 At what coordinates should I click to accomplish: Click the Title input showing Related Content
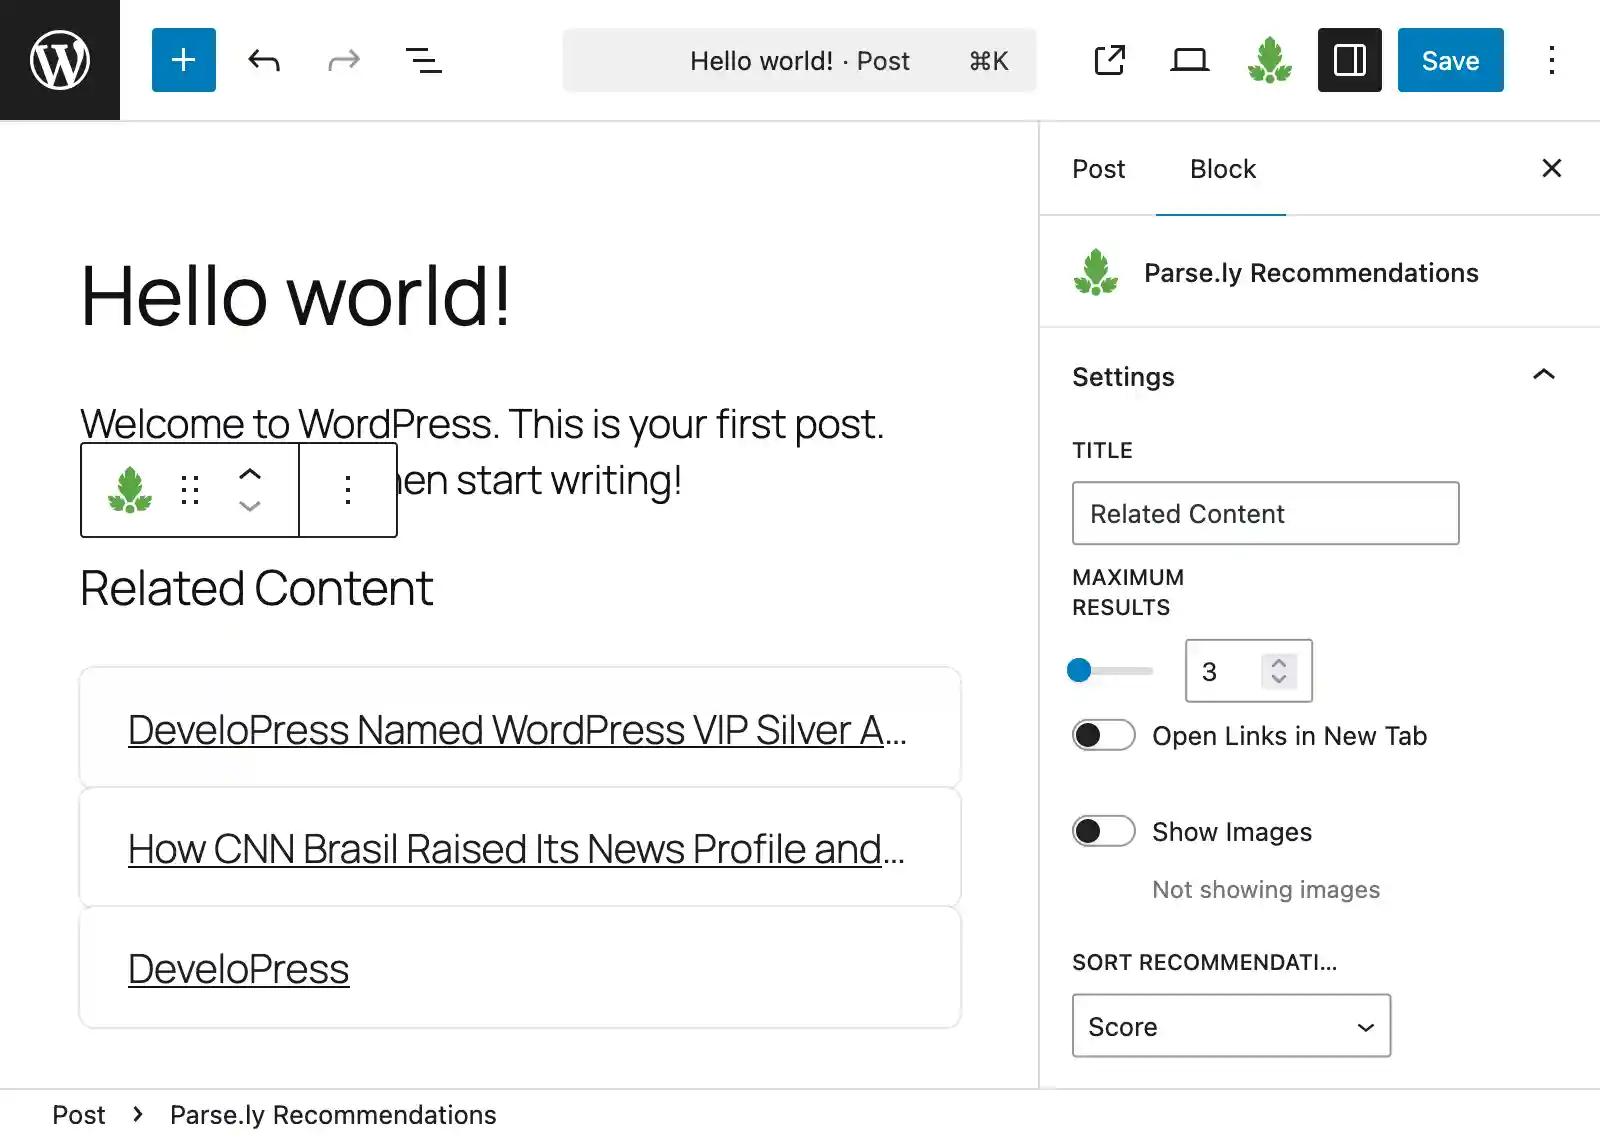coord(1265,514)
